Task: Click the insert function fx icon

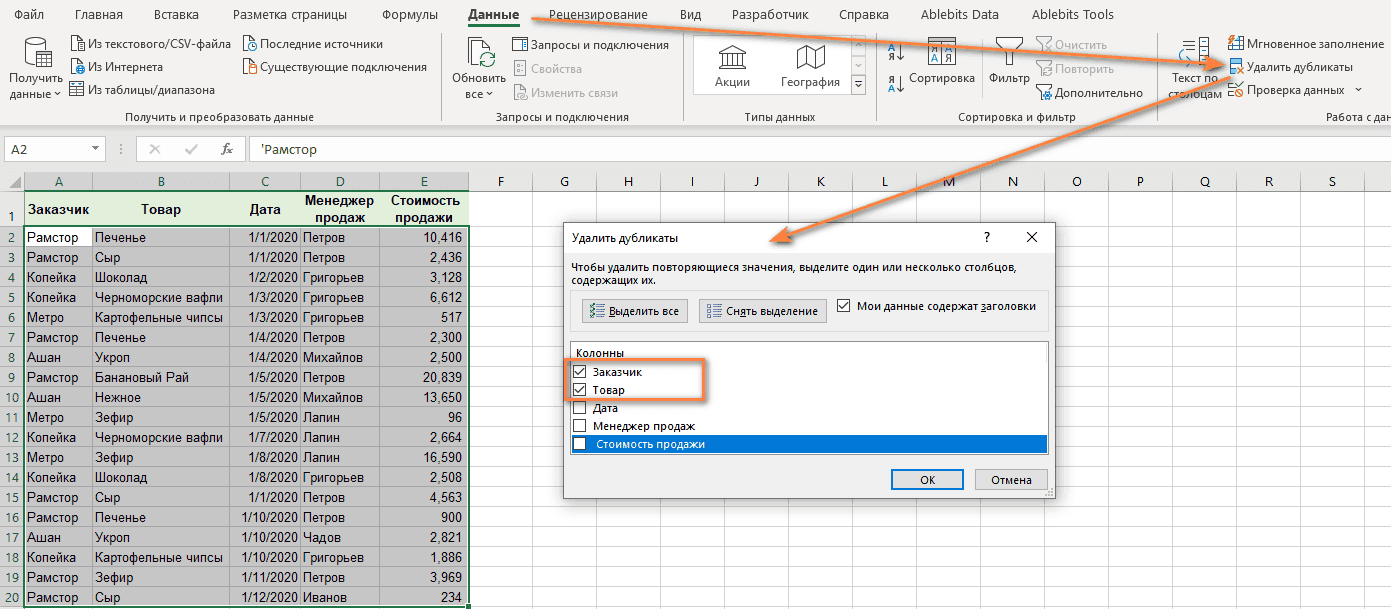Action: (227, 149)
